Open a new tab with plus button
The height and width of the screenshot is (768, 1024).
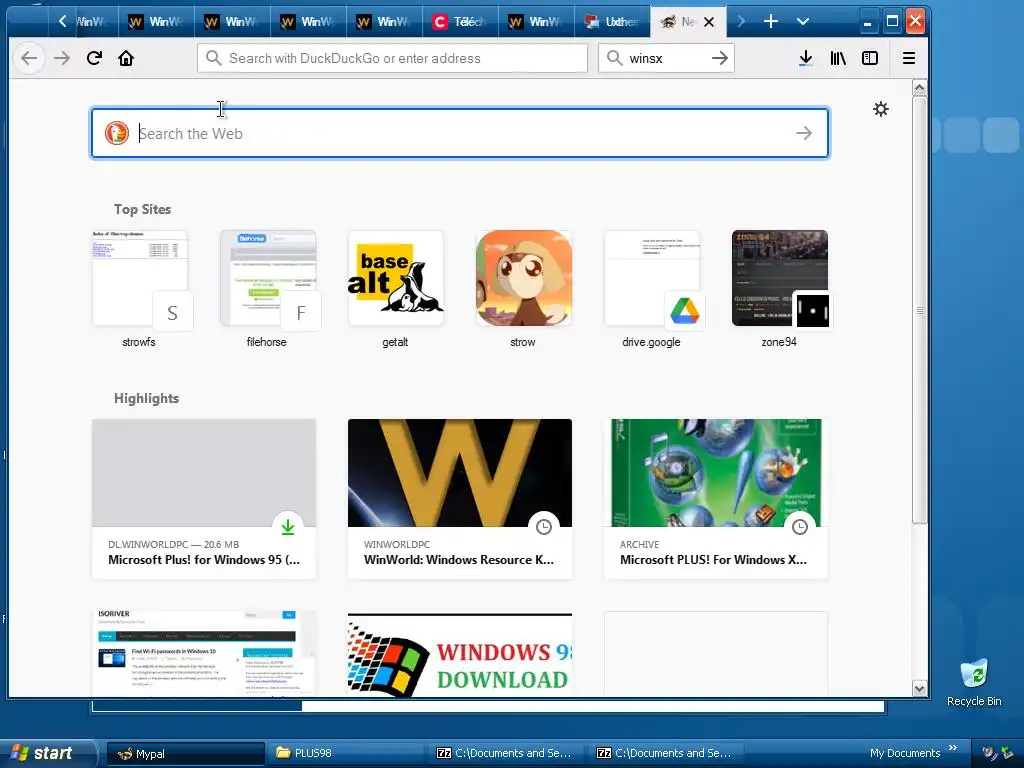point(771,22)
